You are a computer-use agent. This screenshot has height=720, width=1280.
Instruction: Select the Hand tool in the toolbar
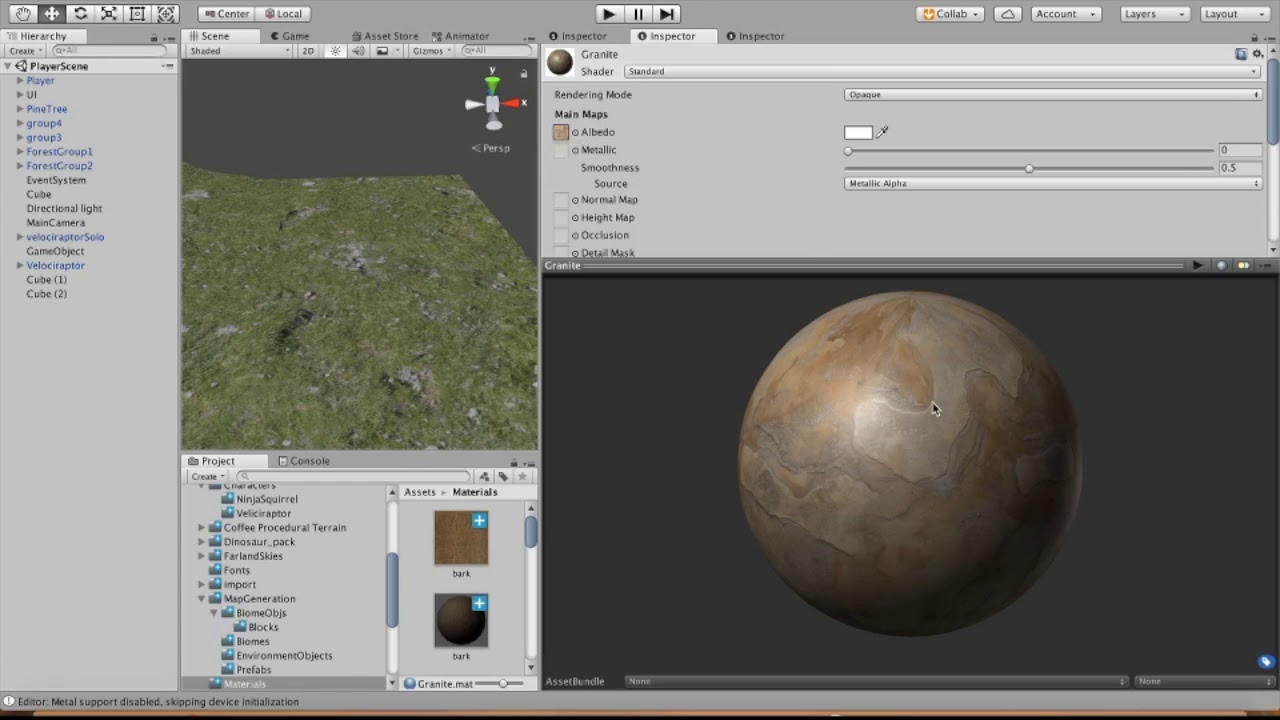pyautogui.click(x=23, y=14)
